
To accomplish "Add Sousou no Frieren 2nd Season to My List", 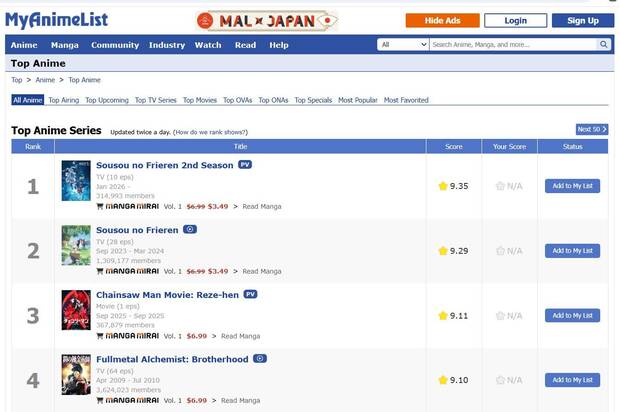I will [572, 186].
